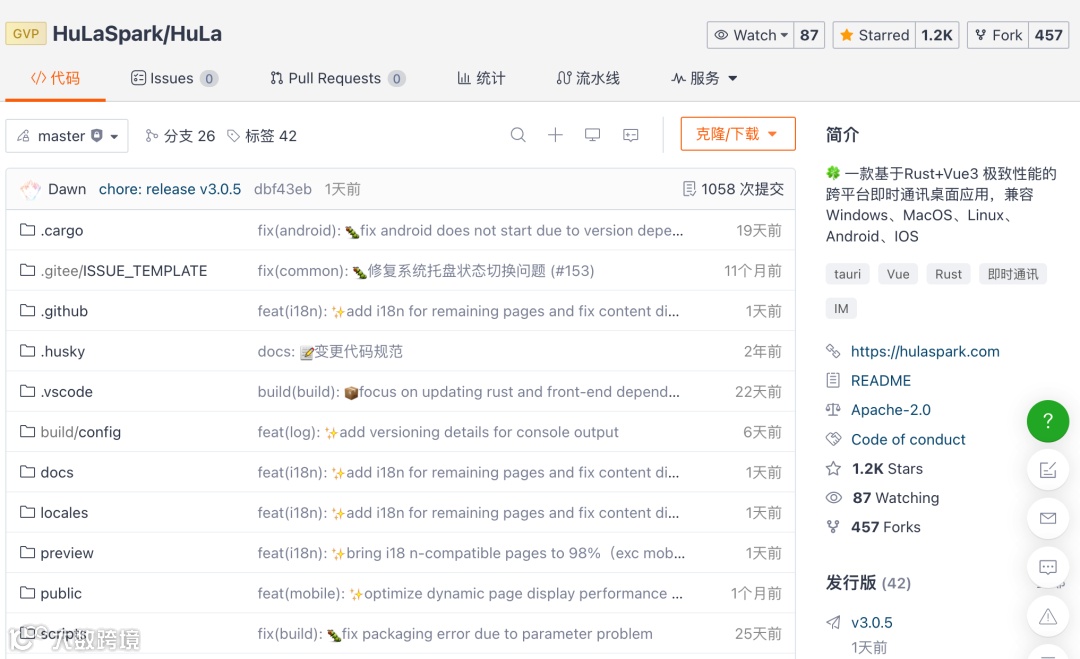Expand the 服务 menu
This screenshot has height=659, width=1080.
click(x=704, y=79)
